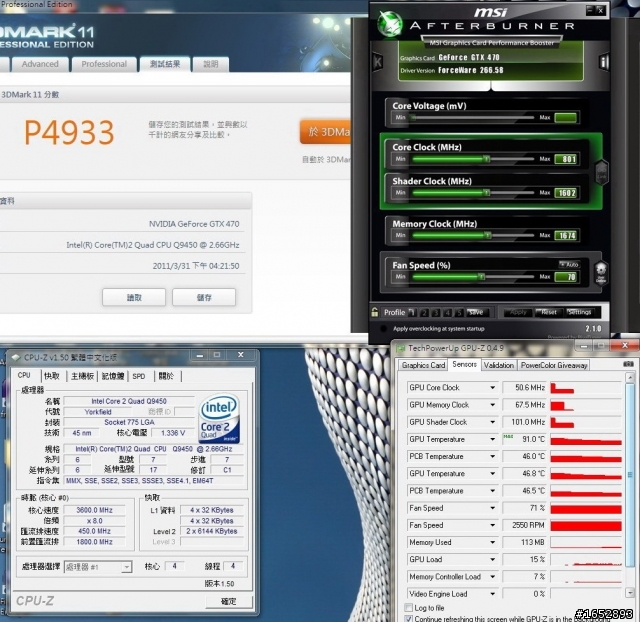Open CPU-Z 關於 tab

tap(166, 376)
